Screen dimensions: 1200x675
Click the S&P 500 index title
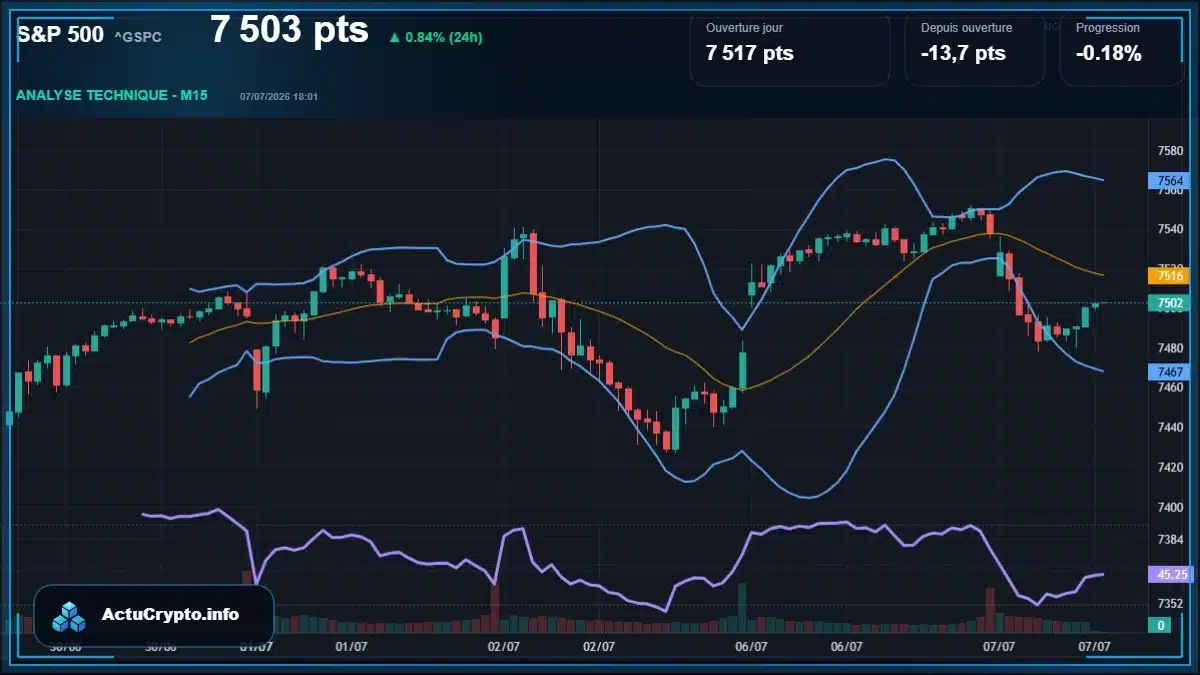pyautogui.click(x=60, y=34)
